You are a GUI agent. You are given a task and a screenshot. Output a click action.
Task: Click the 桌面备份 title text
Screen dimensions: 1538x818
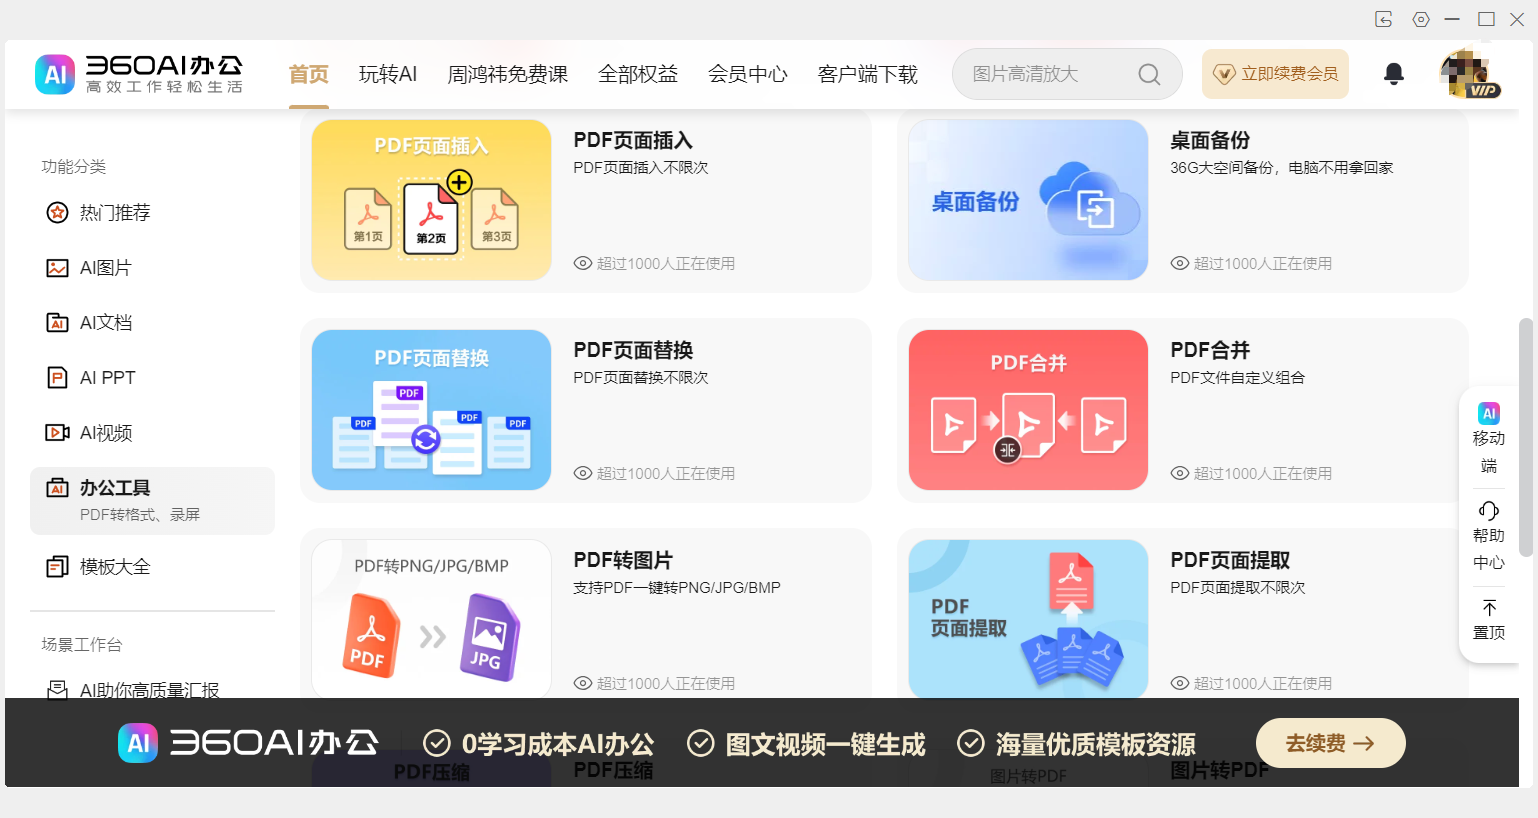point(1210,140)
